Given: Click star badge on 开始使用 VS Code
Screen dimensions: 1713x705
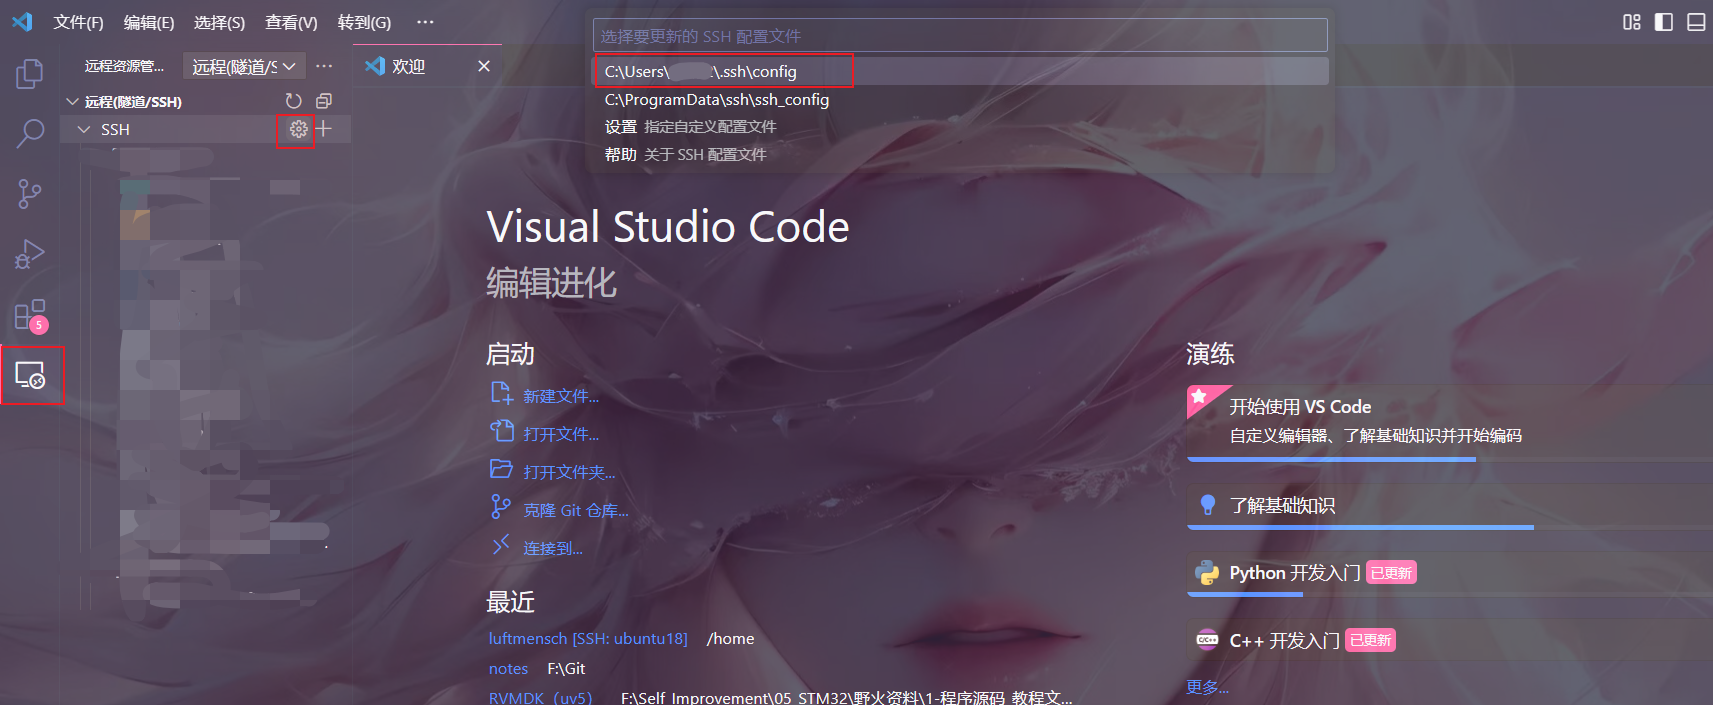Looking at the screenshot, I should (x=1199, y=396).
